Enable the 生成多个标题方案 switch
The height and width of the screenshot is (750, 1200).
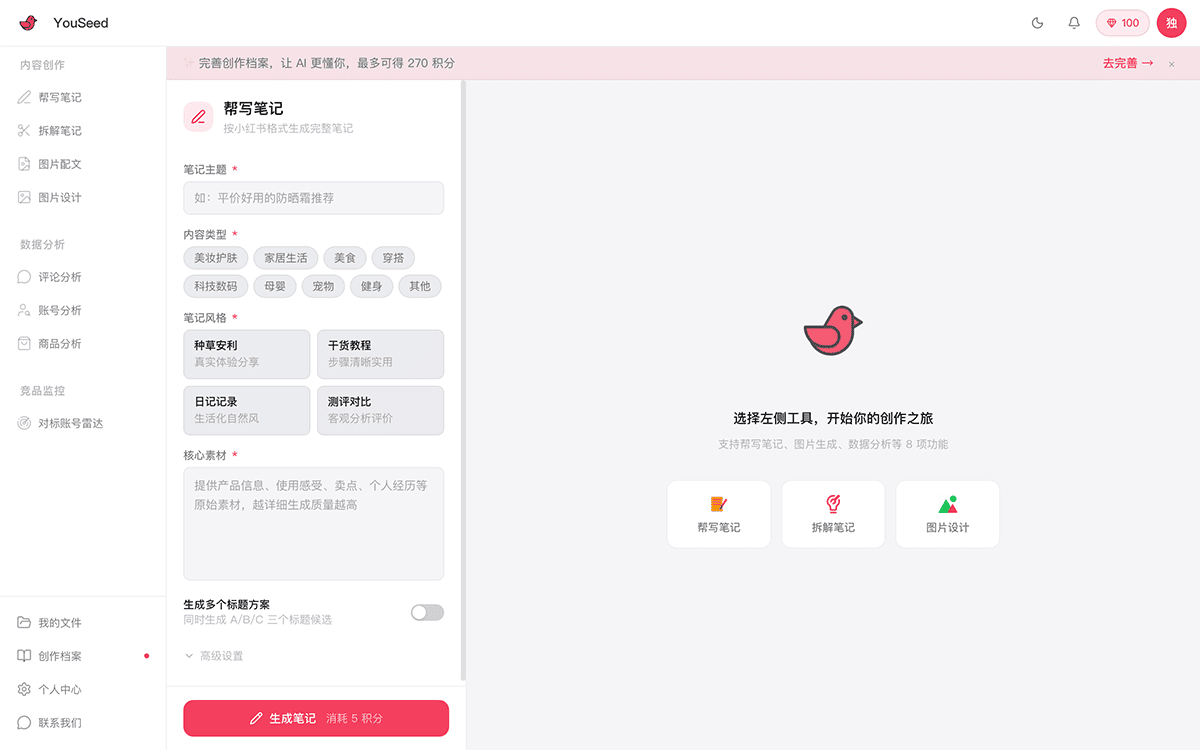click(427, 612)
